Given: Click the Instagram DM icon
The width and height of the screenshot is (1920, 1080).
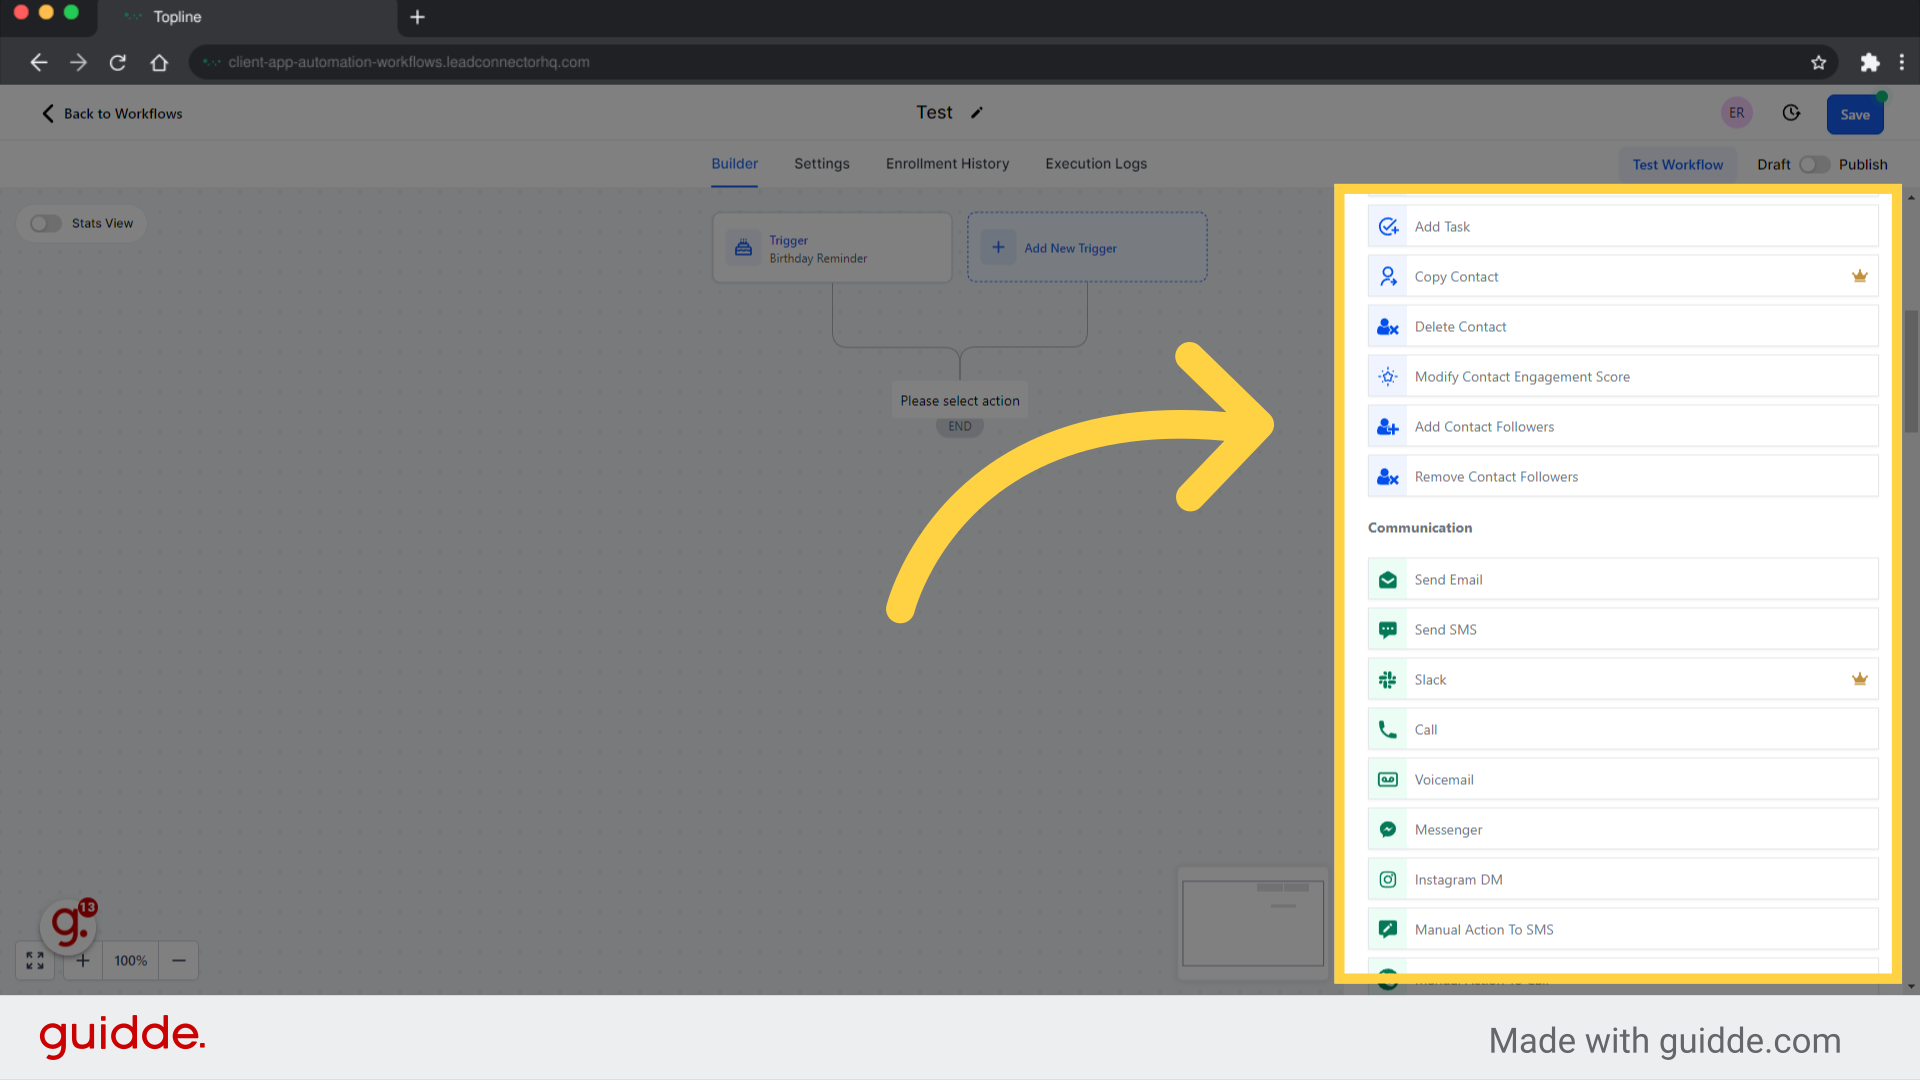Looking at the screenshot, I should click(x=1388, y=880).
